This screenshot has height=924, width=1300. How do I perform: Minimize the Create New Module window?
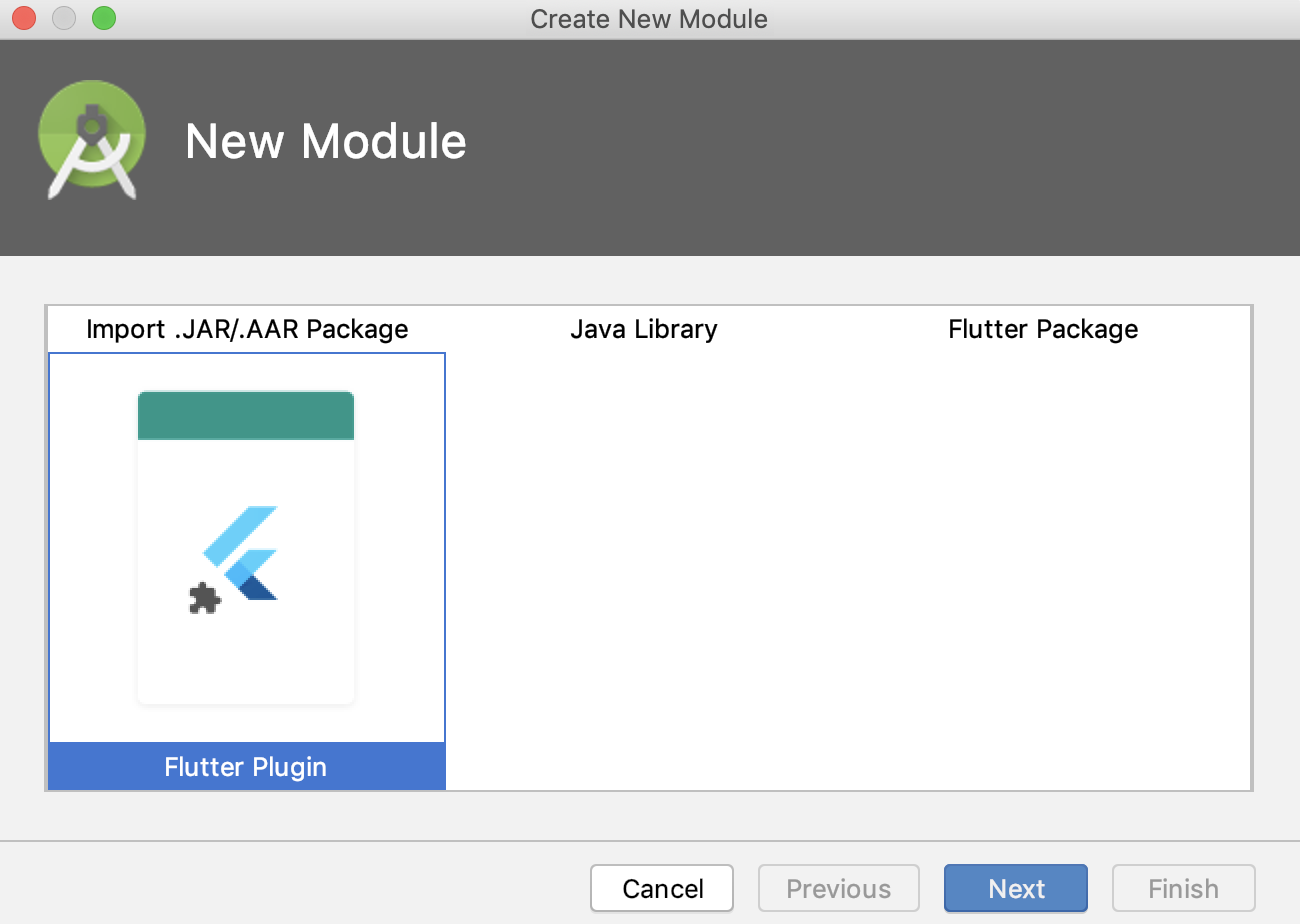tap(63, 18)
